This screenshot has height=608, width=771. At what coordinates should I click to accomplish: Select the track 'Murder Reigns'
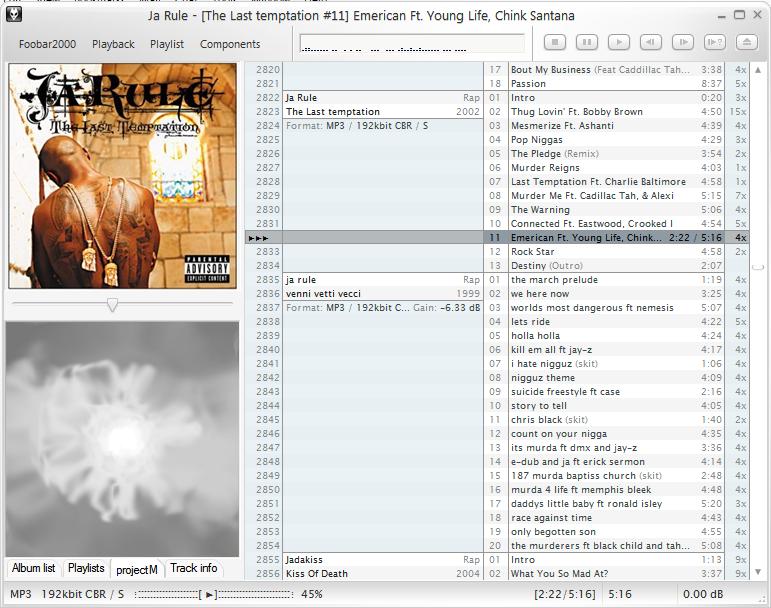616,168
